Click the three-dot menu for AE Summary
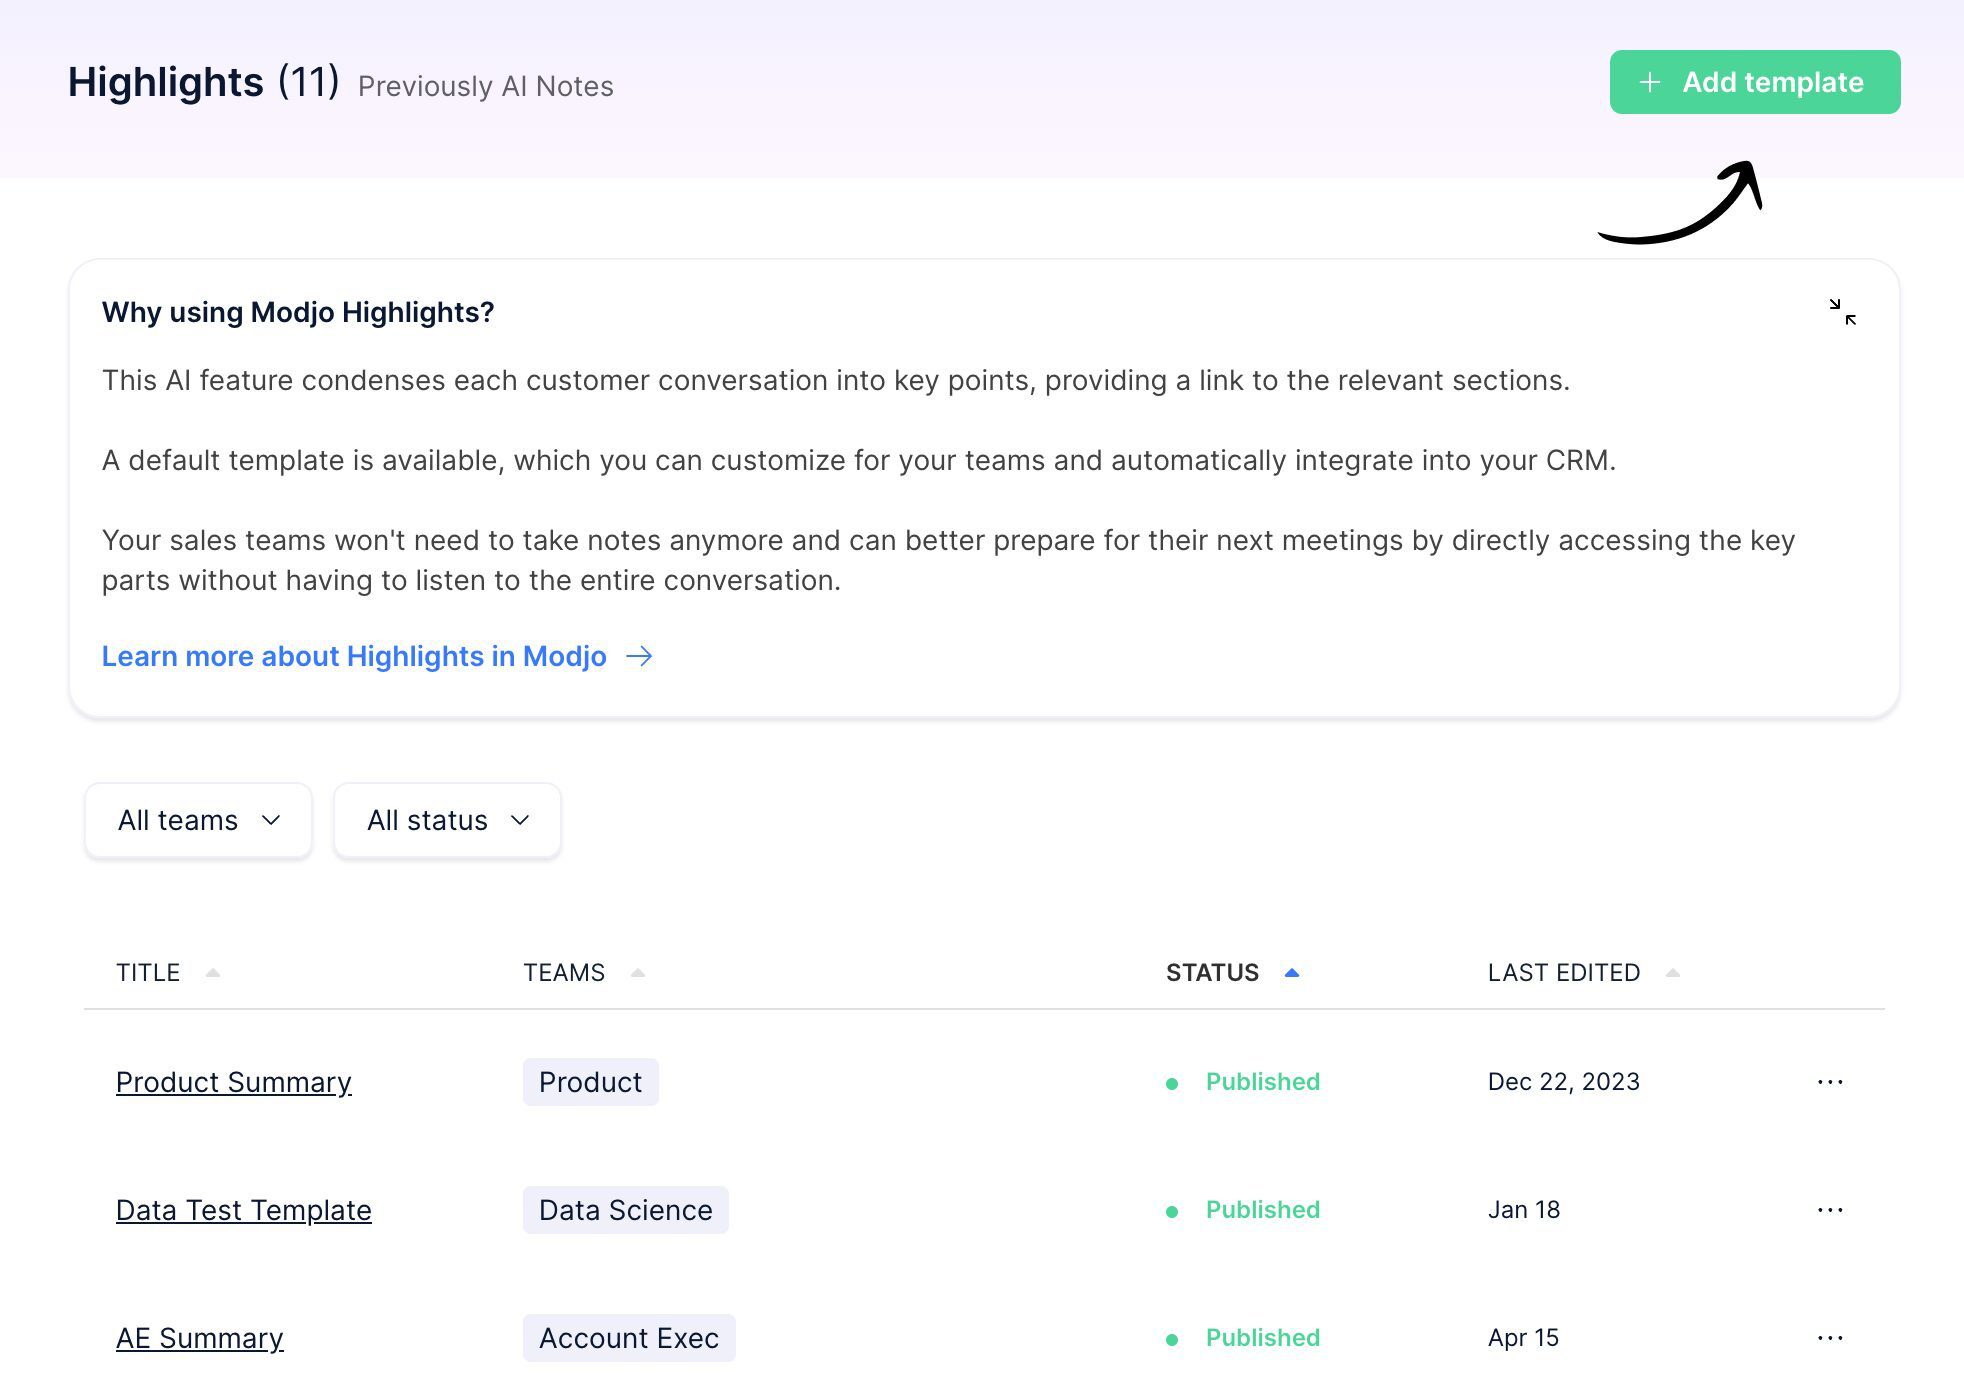This screenshot has width=1964, height=1396. tap(1831, 1337)
